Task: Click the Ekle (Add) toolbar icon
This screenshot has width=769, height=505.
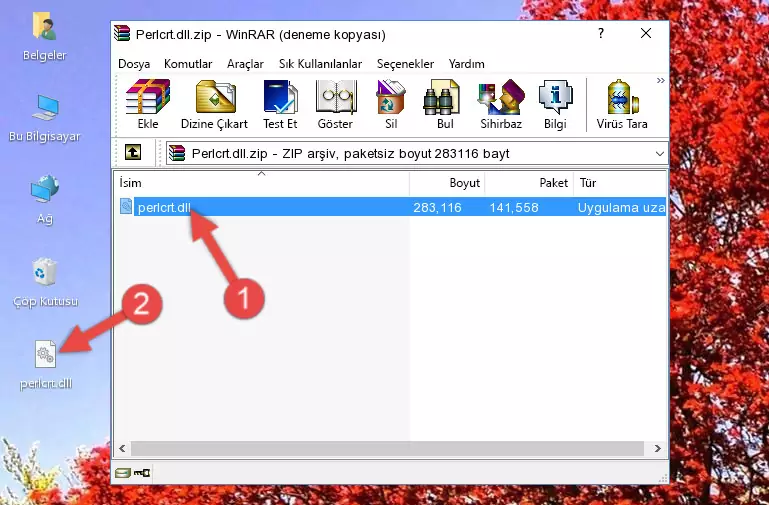Action: point(148,104)
